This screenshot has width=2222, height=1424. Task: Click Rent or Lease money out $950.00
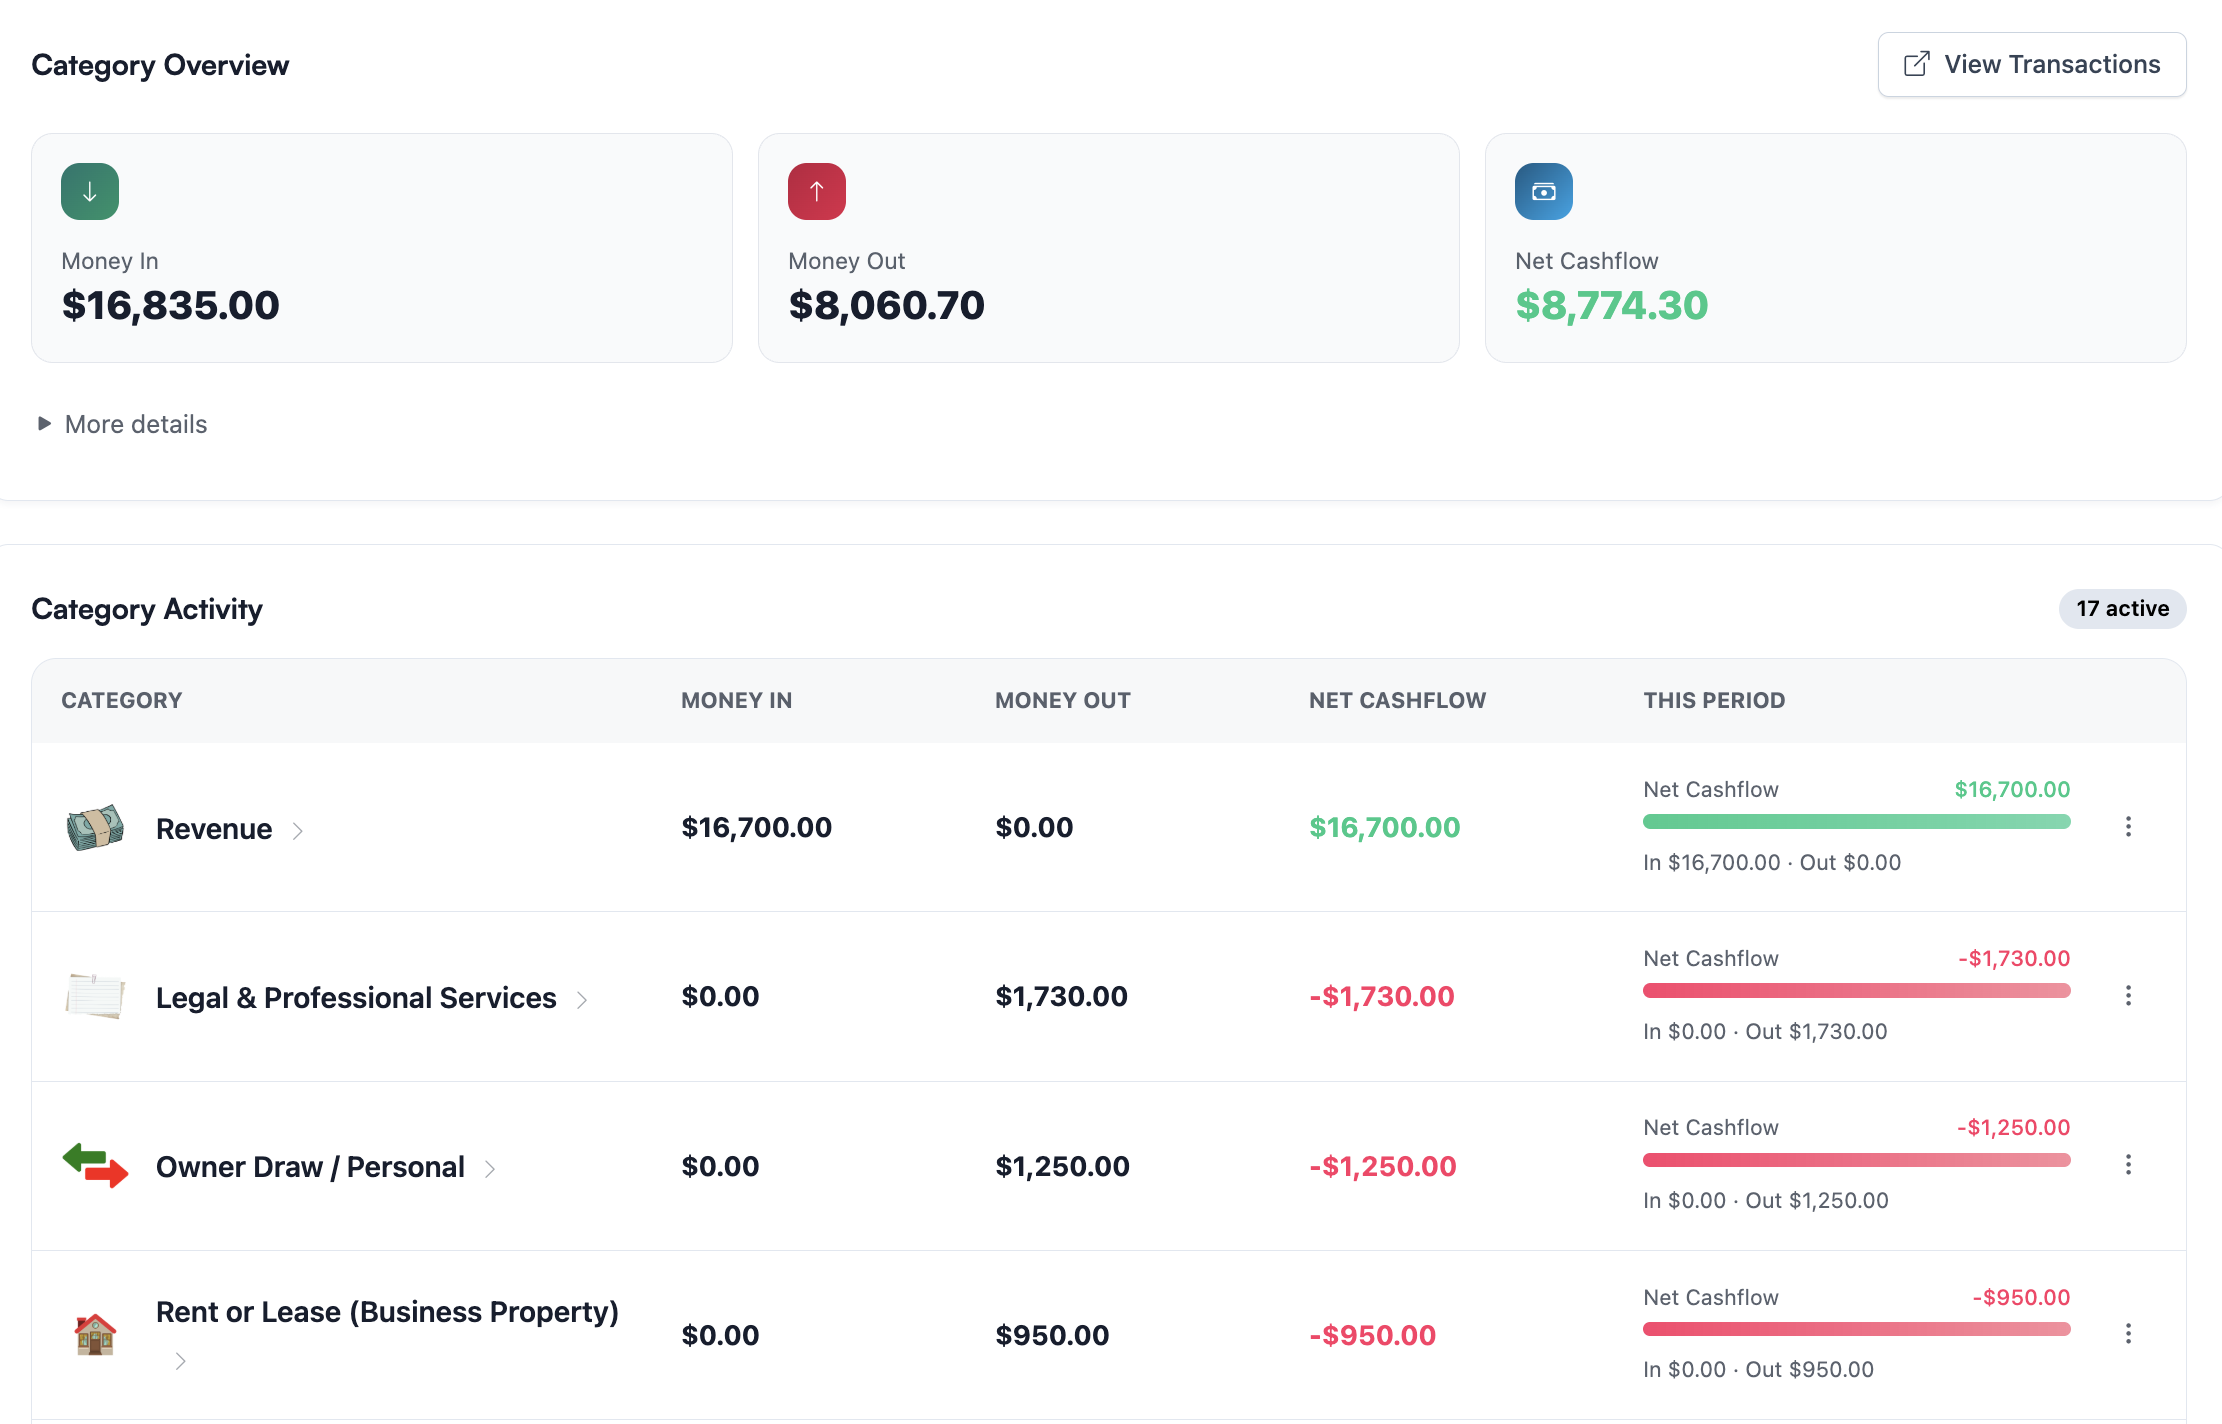point(1052,1335)
